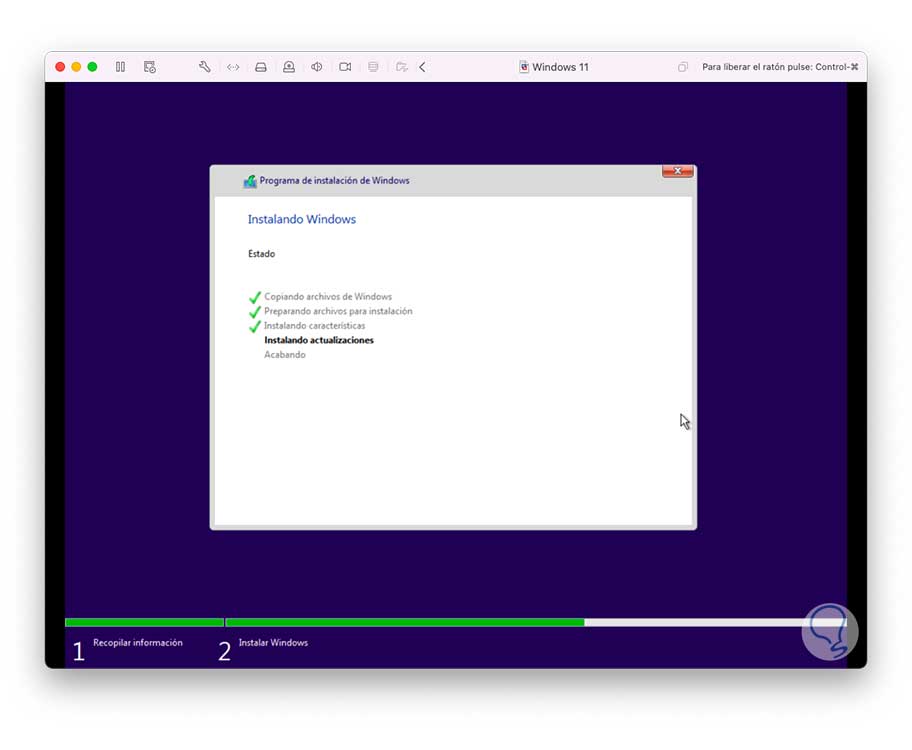Click the 'Recopilar información' stage label
The width and height of the screenshot is (912, 750).
[x=138, y=642]
